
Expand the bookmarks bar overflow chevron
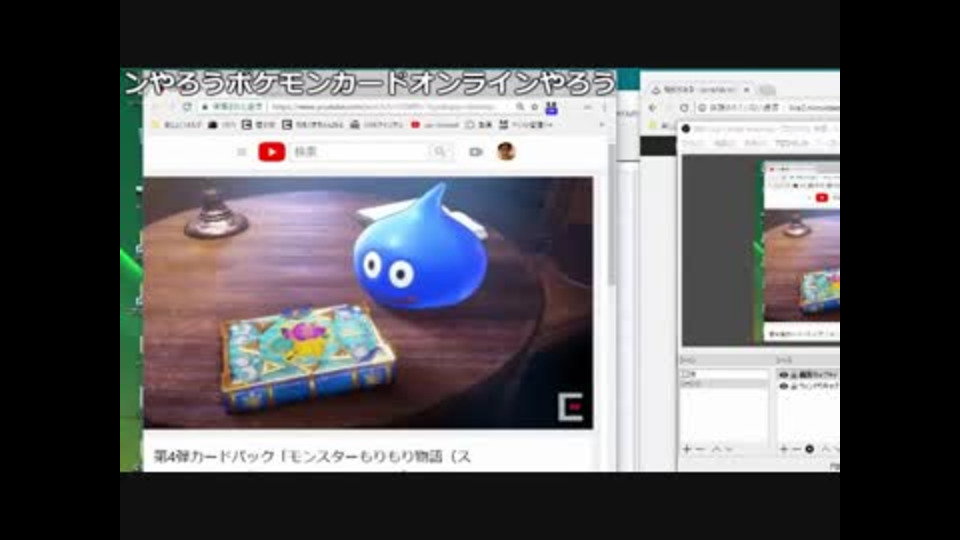coord(601,125)
